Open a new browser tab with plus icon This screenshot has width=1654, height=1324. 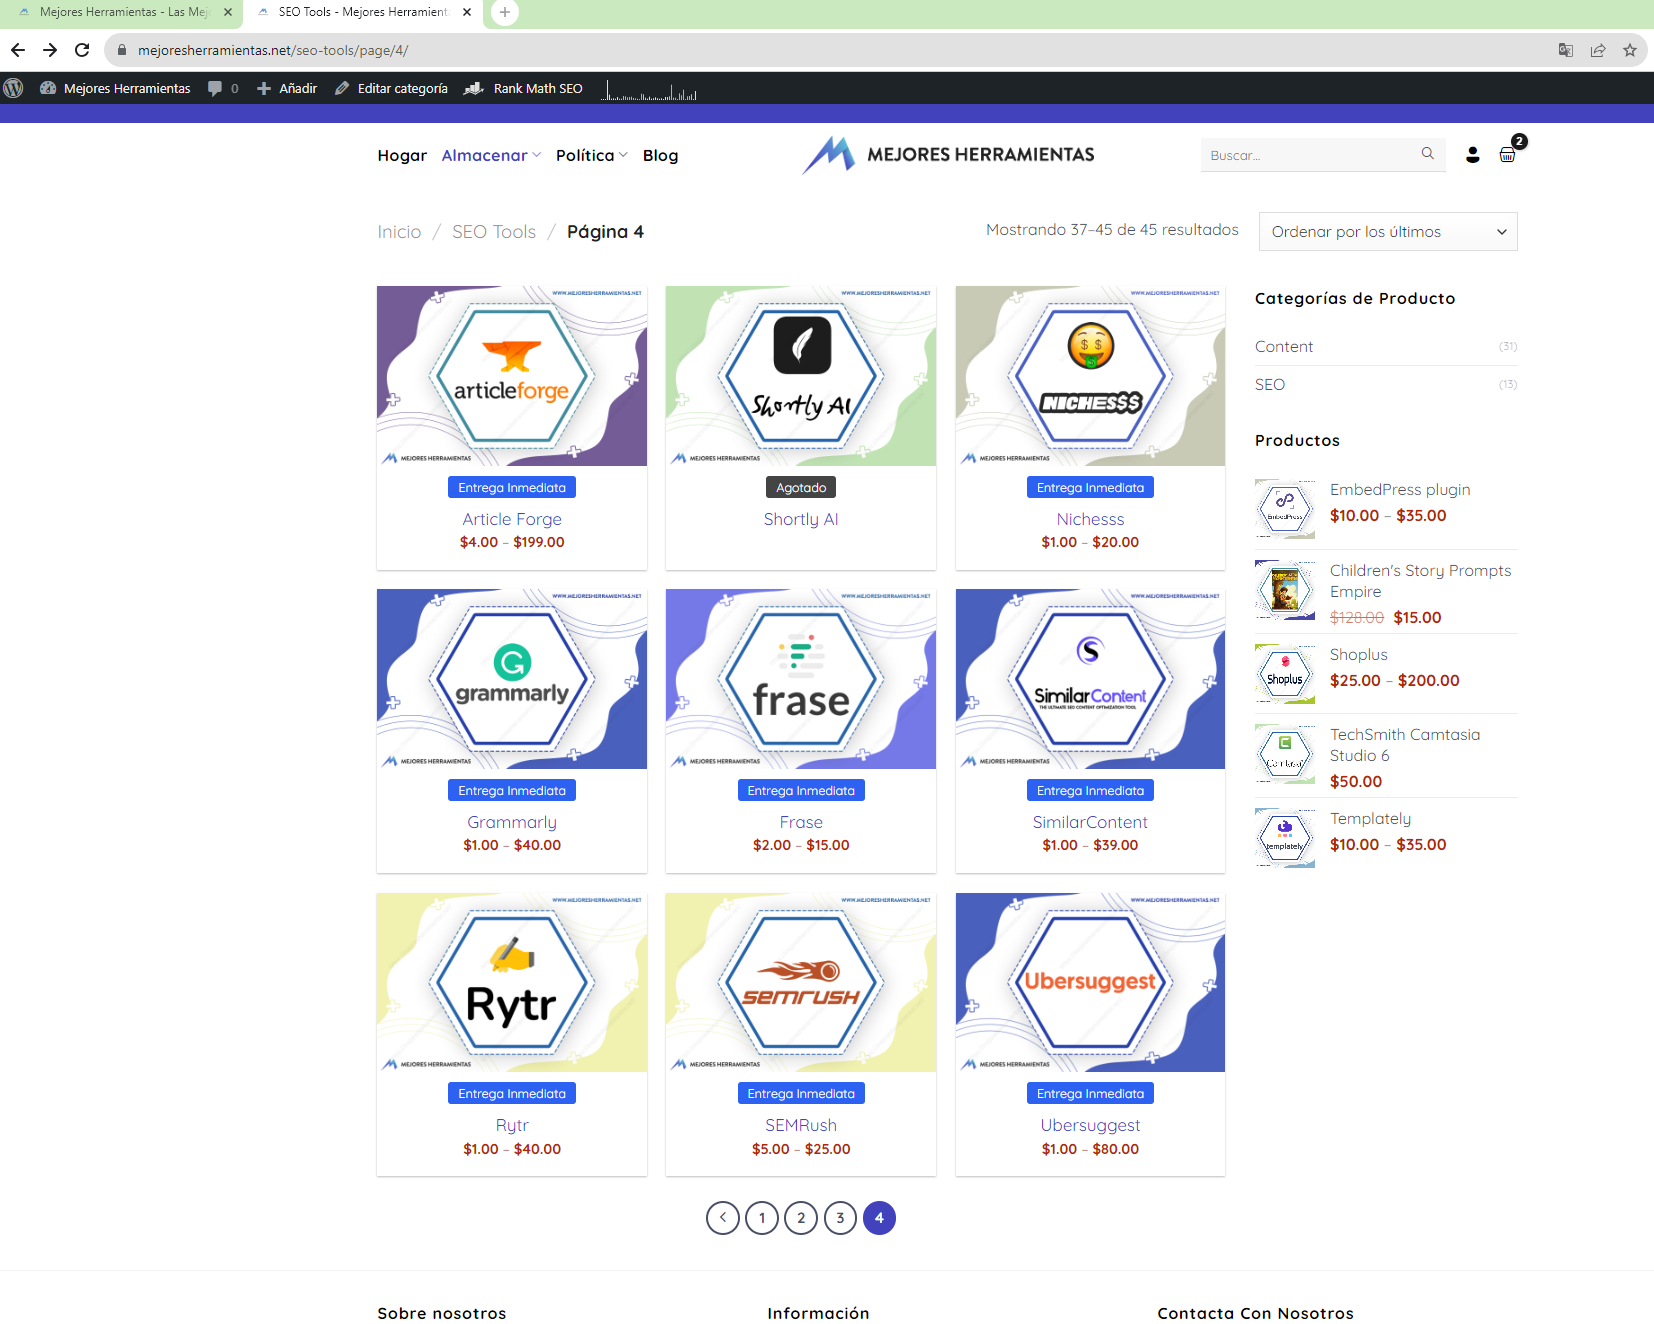coord(505,12)
